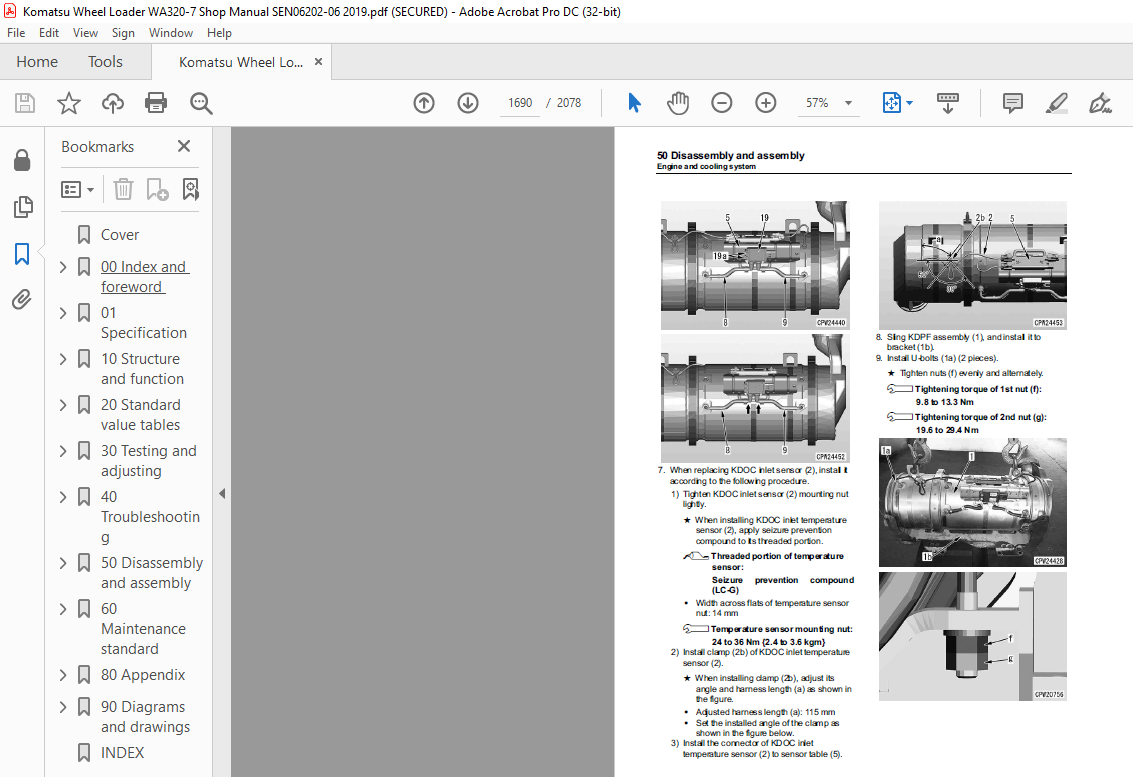This screenshot has height=777, width=1133.
Task: Expand 80 Appendix bookmark
Action: 63,675
